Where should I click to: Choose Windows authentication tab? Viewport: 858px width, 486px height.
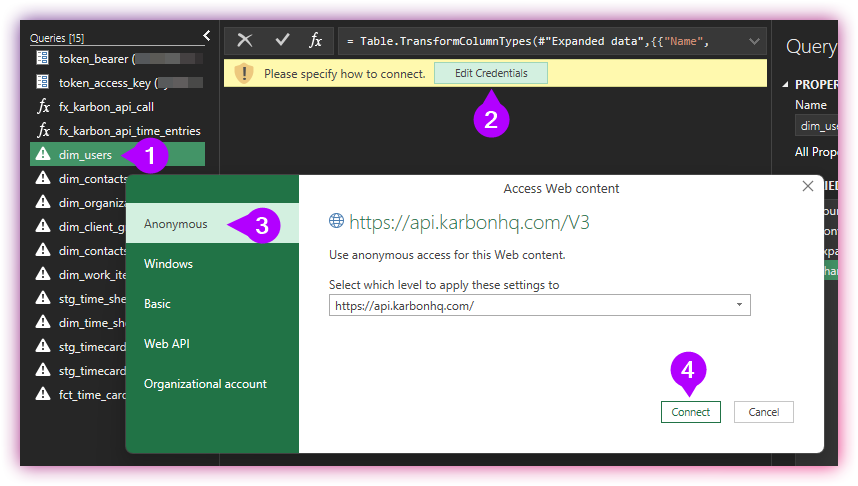click(x=212, y=263)
